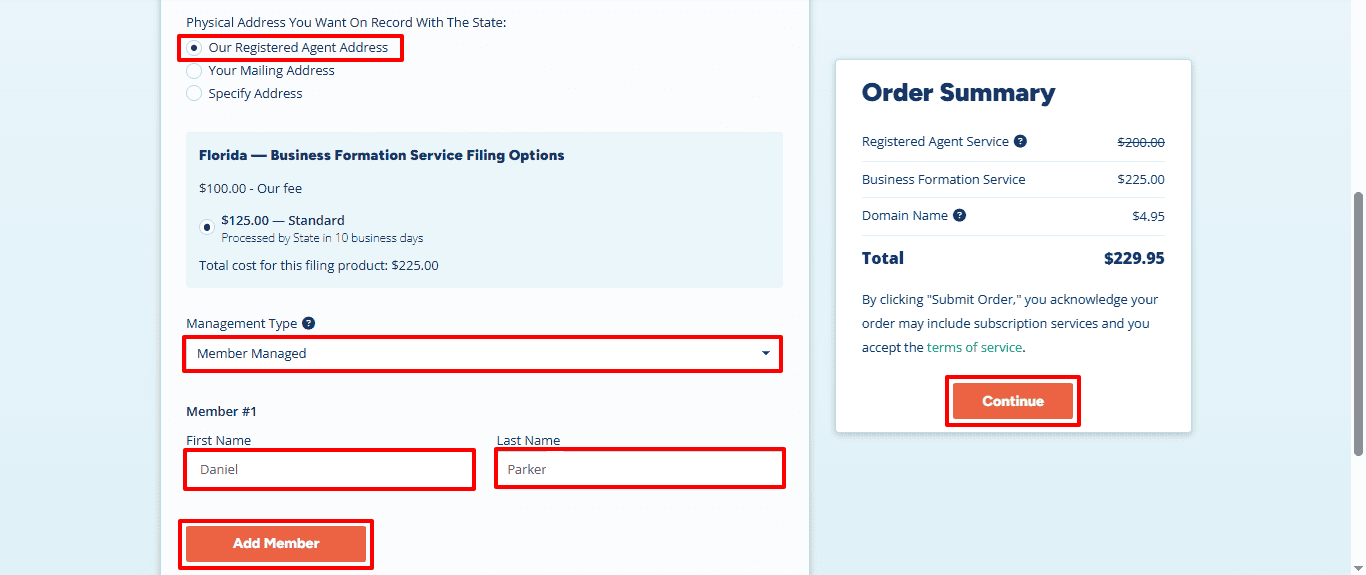Click 'Processed by State in 10 business days' text
This screenshot has height=575, width=1366.
coord(322,239)
